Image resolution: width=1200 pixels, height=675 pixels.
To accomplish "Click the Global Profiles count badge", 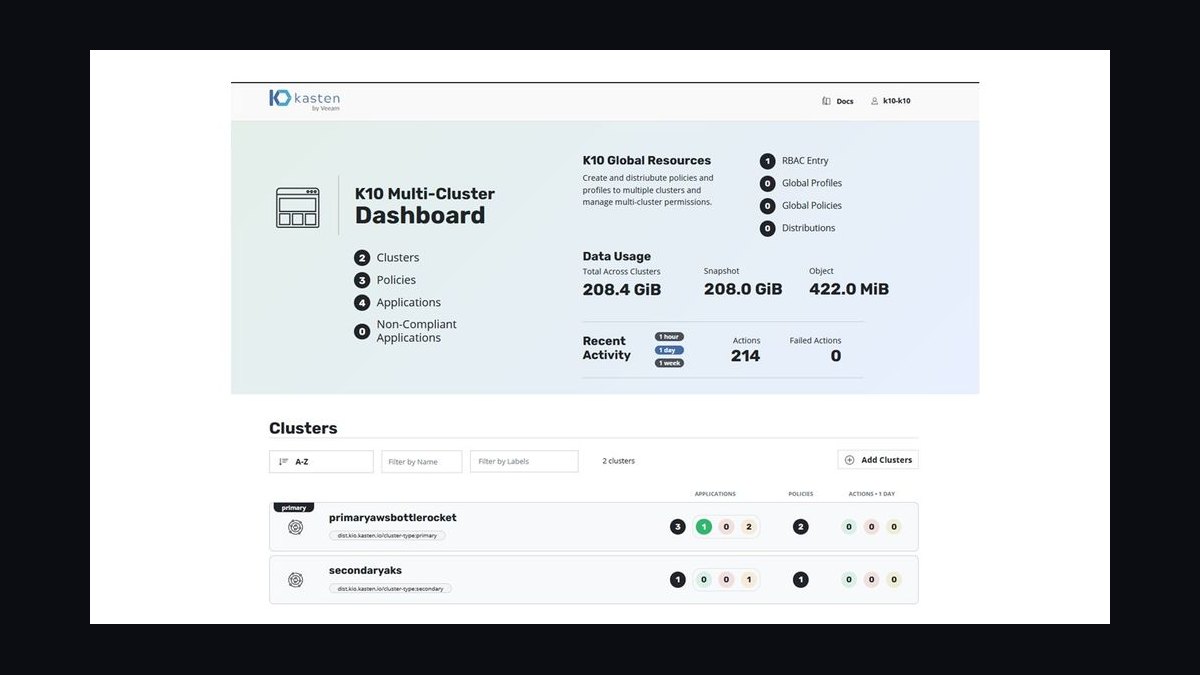I will (x=768, y=184).
